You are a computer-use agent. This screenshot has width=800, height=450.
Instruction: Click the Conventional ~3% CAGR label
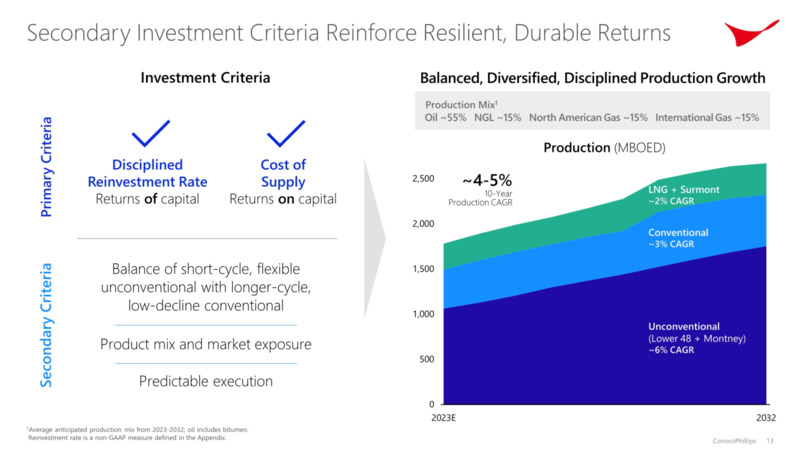[678, 238]
